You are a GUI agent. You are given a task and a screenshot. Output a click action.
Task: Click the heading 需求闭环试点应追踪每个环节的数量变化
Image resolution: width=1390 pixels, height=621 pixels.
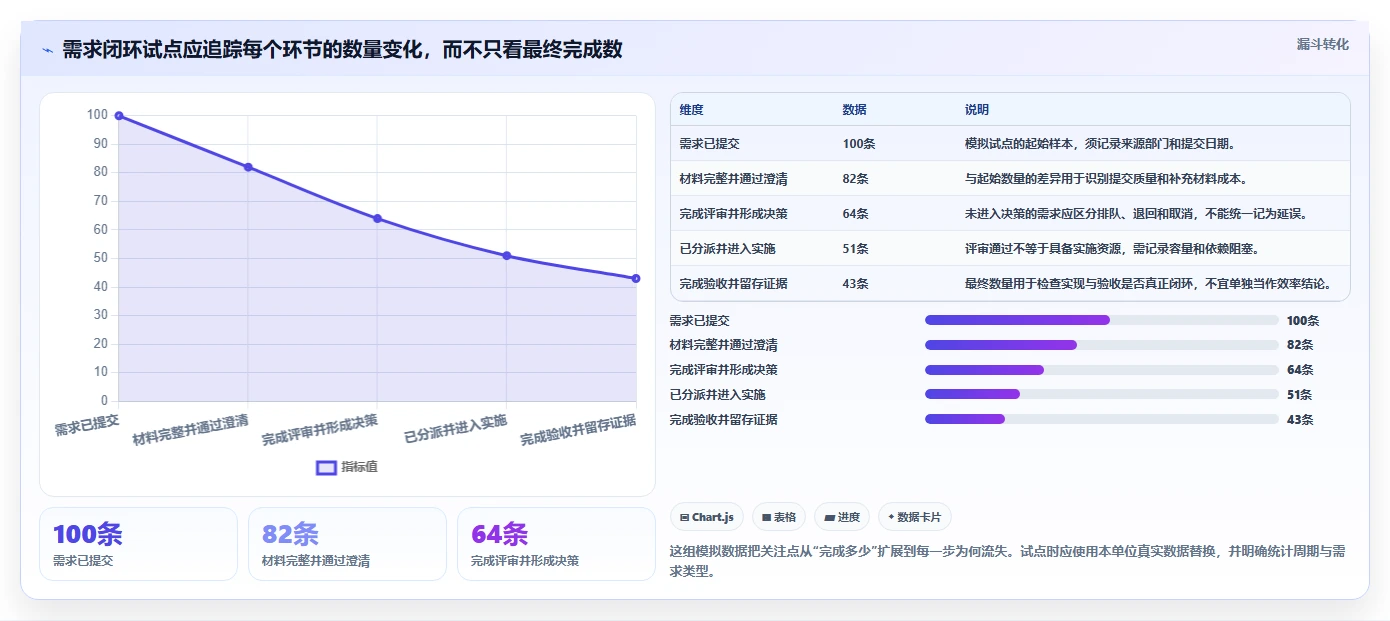coord(342,49)
